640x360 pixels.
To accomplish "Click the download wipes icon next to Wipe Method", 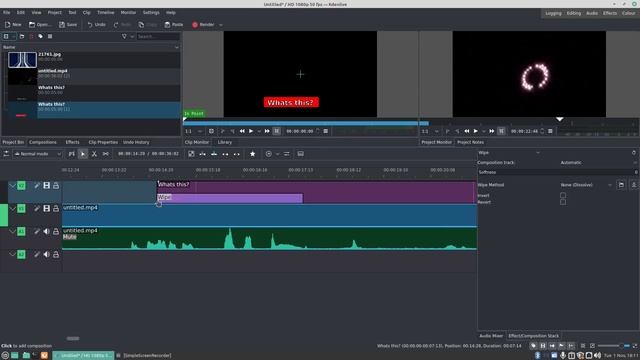I will (x=634, y=185).
